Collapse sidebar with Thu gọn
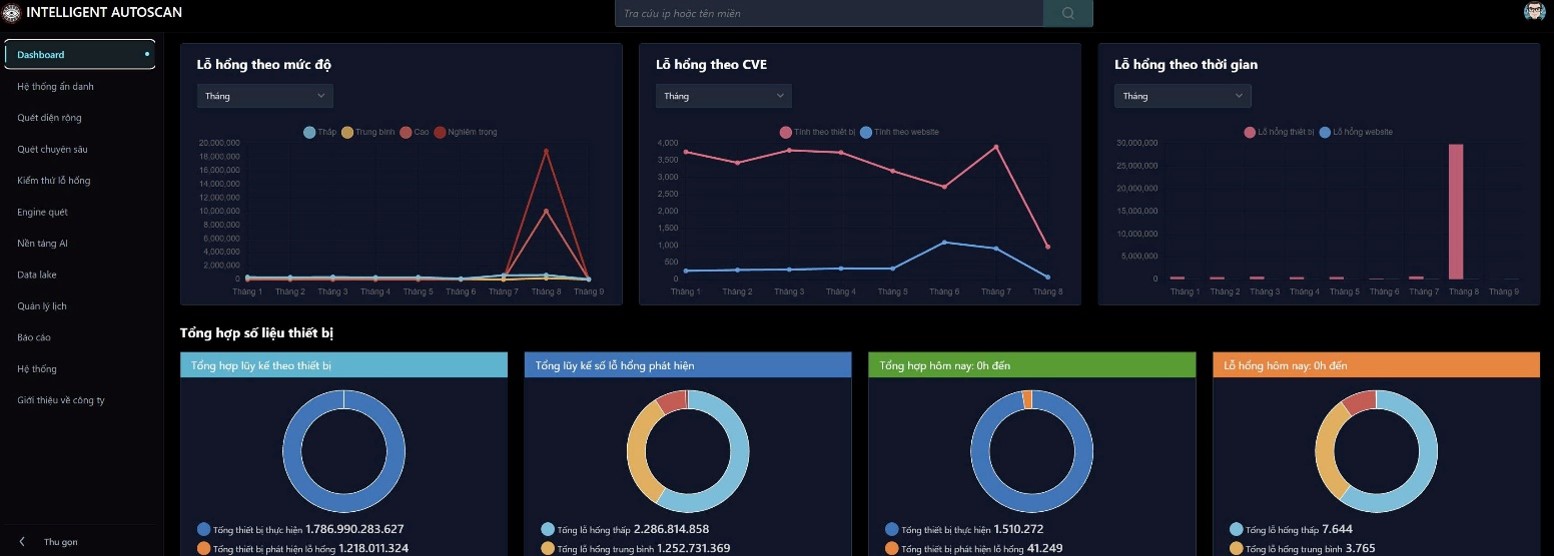Viewport: 1554px width, 556px height. click(x=61, y=542)
